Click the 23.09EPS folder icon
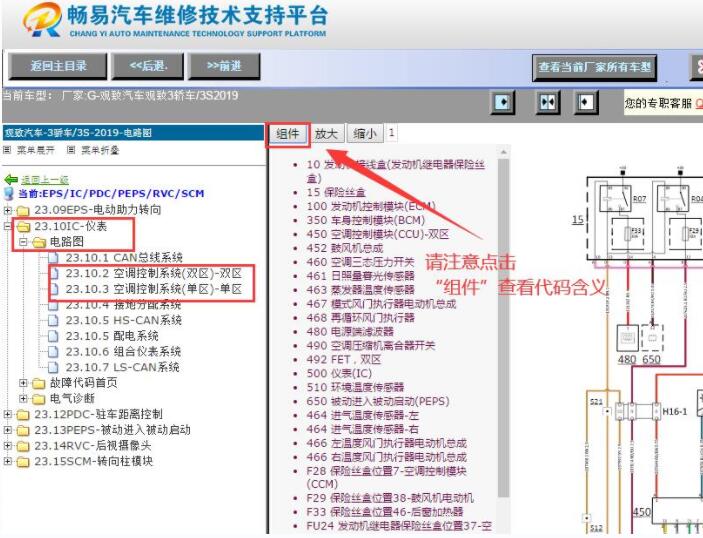The width and height of the screenshot is (703, 538). 23,210
